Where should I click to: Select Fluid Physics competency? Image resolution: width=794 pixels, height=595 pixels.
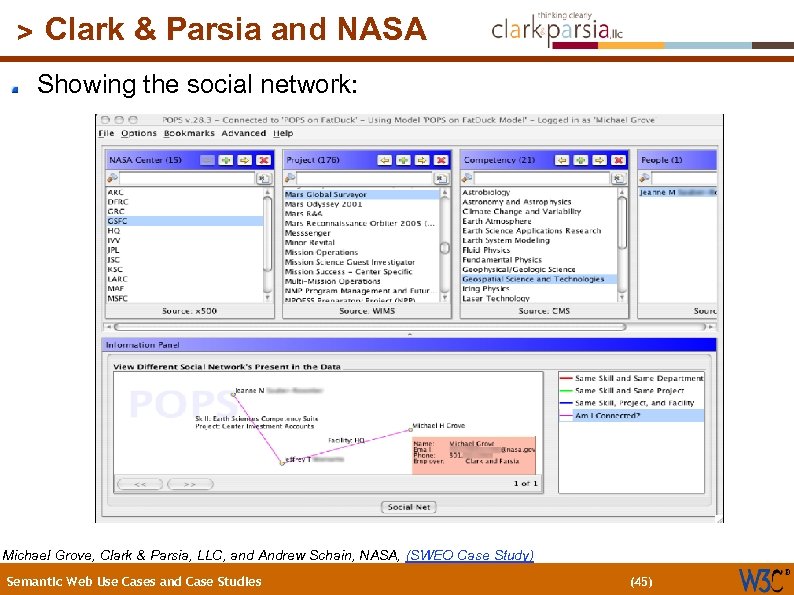[x=539, y=250]
